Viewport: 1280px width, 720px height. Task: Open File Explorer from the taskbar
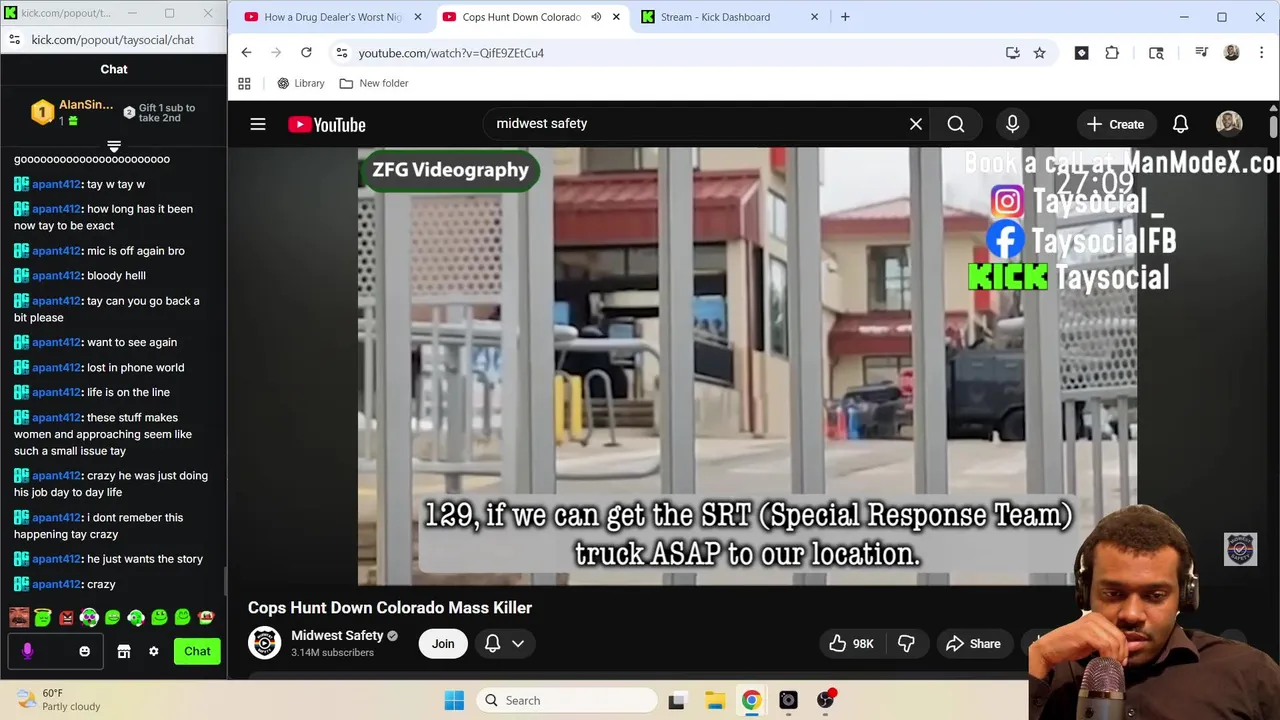(x=714, y=700)
